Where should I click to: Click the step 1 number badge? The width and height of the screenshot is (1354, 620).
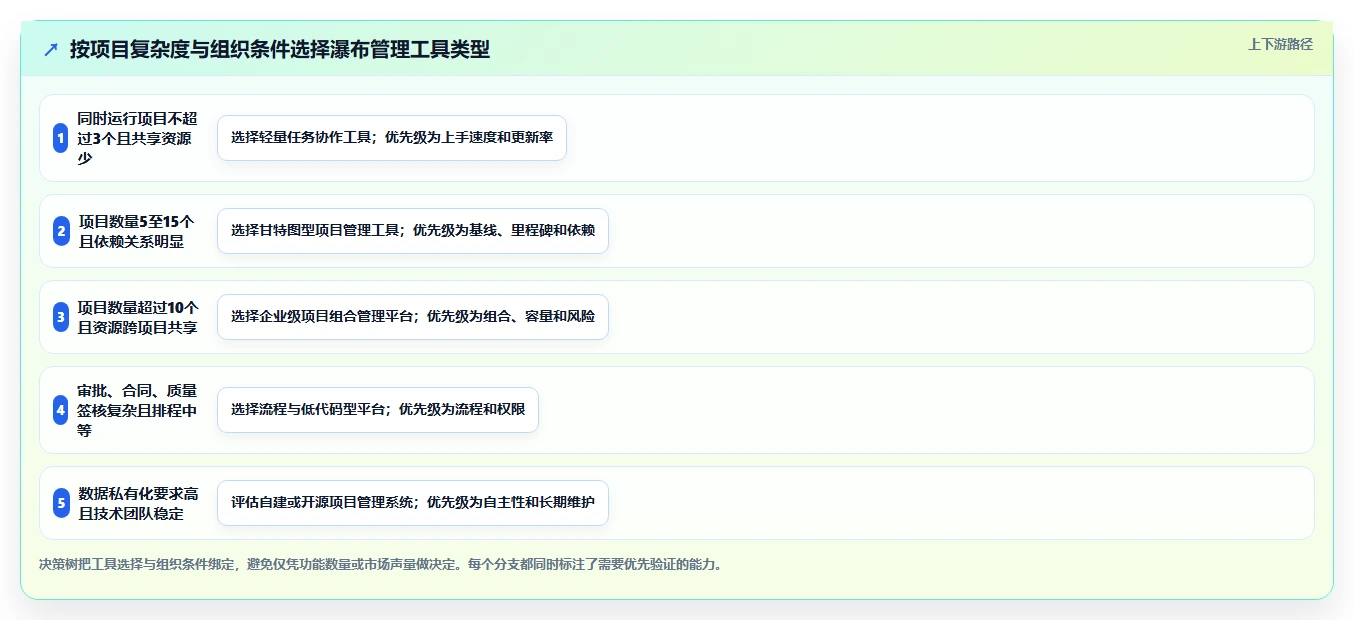click(61, 138)
